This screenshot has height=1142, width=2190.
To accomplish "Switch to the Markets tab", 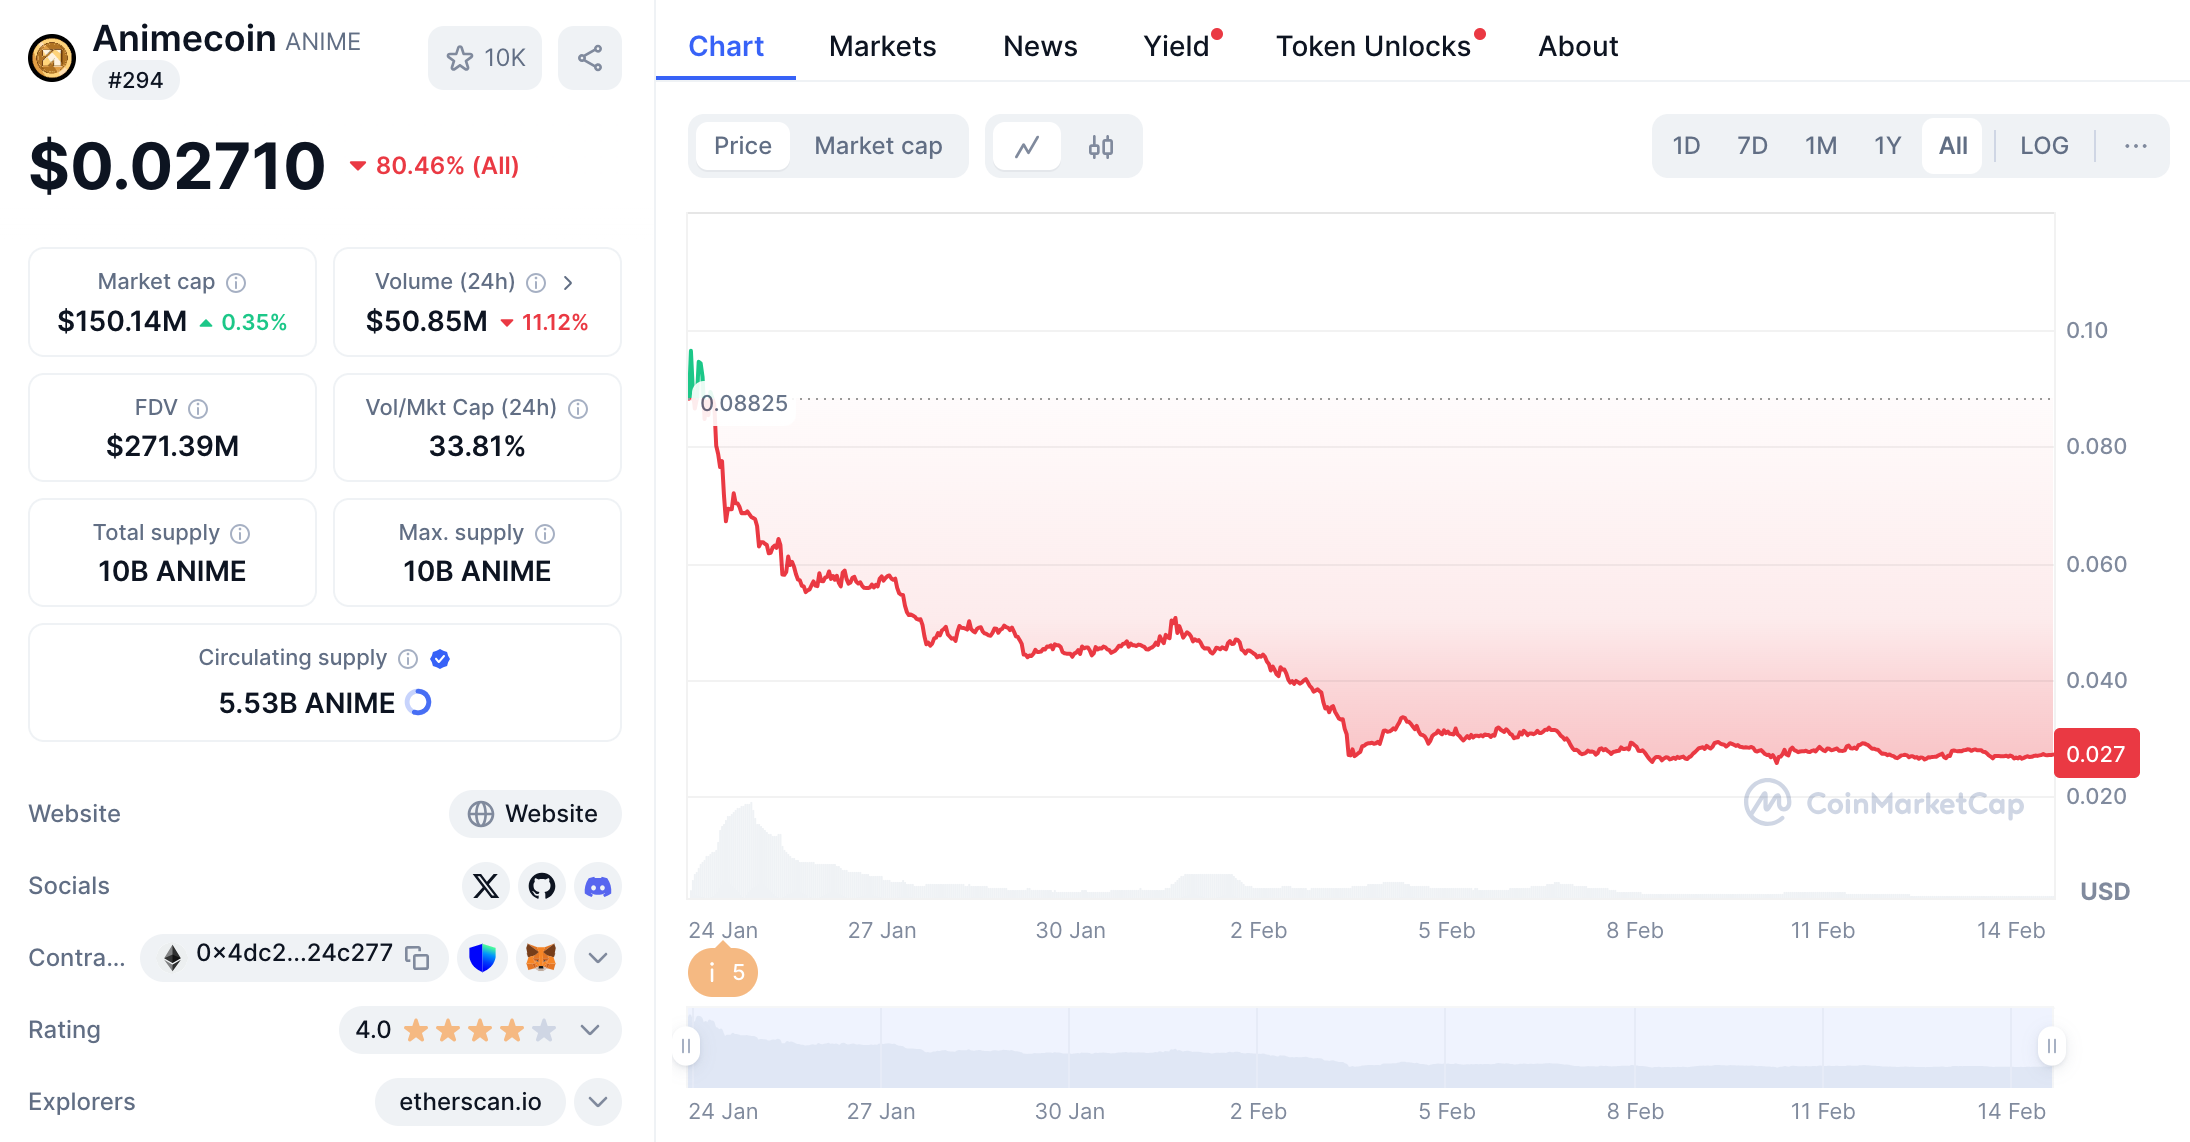I will (x=882, y=46).
